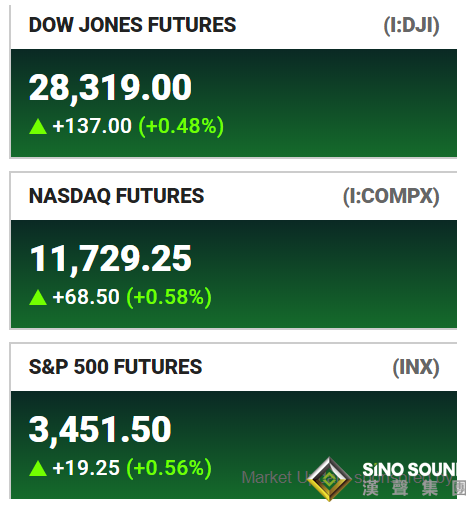This screenshot has height=507, width=471.
Task: Select the 3,451.50 S&P price
Action: (100, 429)
